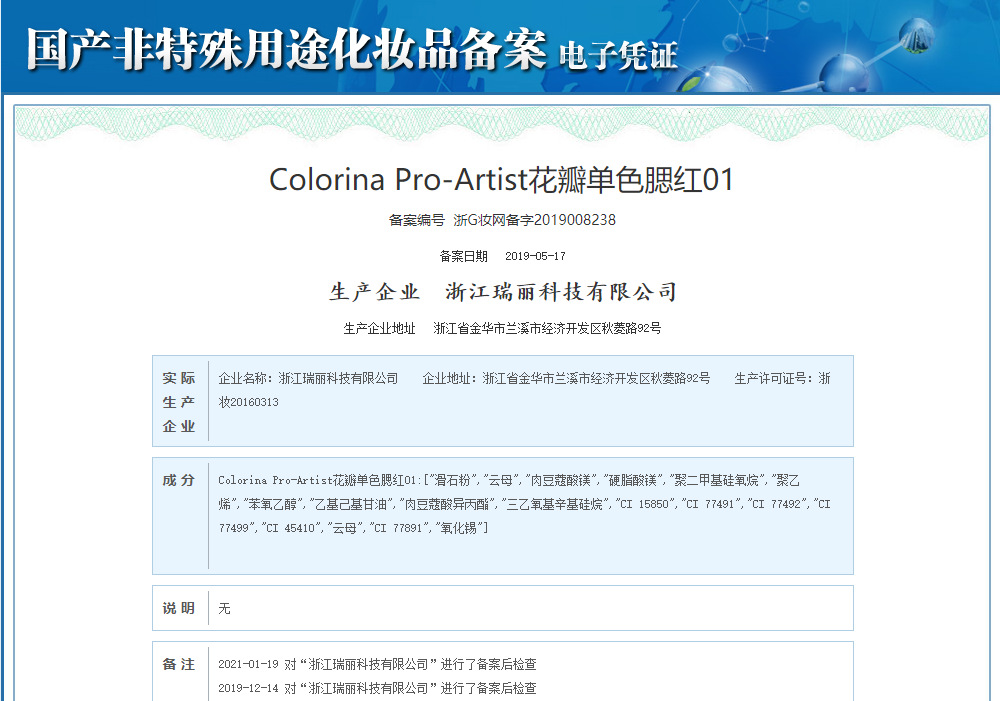
Task: Select ingredient list first line starting Colorina Pro-Artist
Action: (x=509, y=480)
